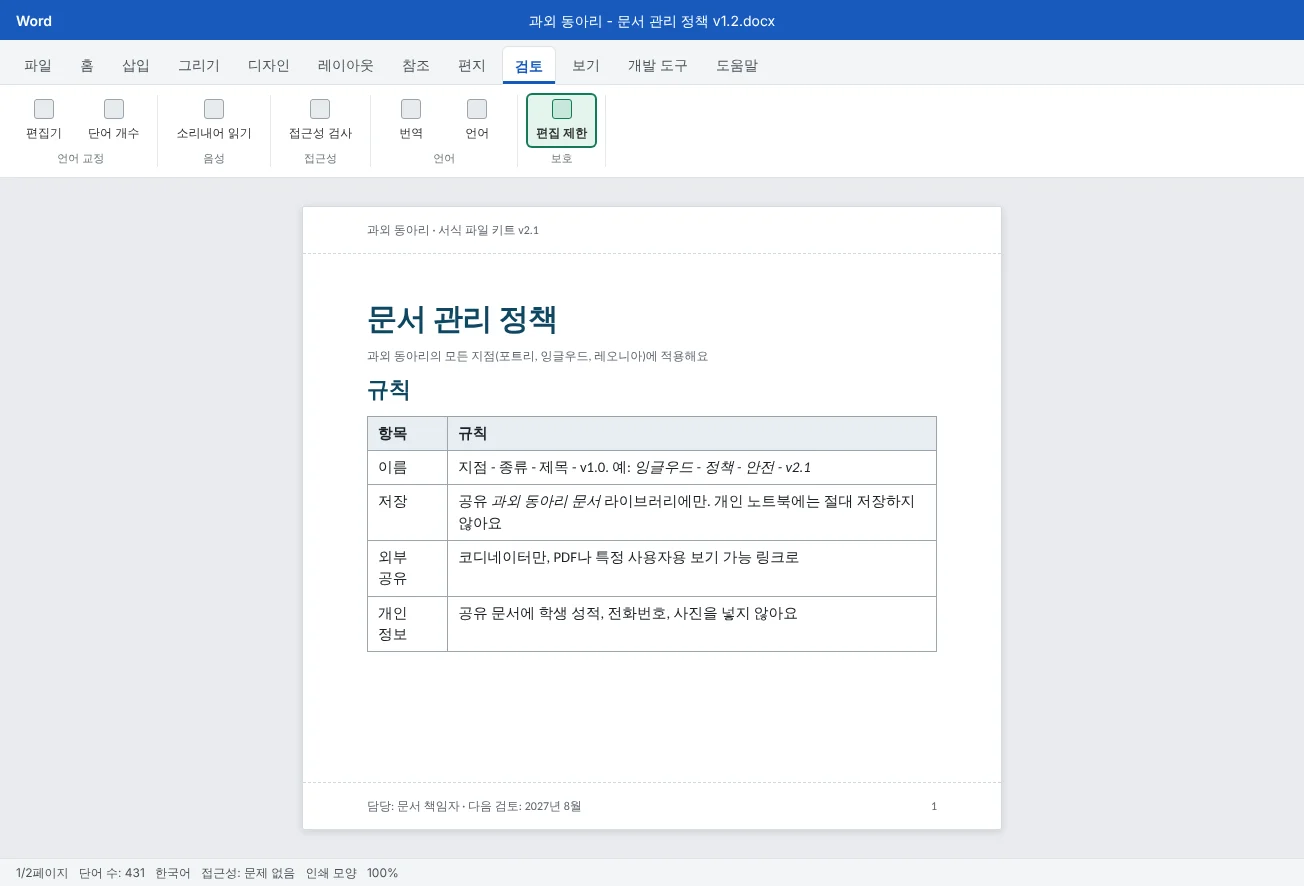This screenshot has height=886, width=1304.
Task: Click the 언어 language icon
Action: (x=477, y=109)
